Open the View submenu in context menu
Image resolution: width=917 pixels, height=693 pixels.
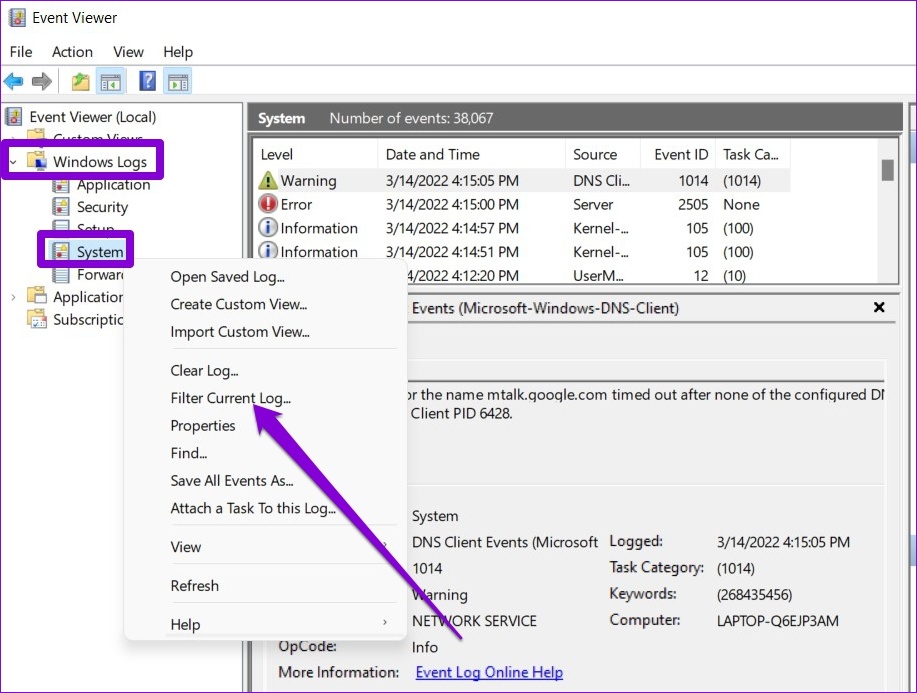point(186,547)
